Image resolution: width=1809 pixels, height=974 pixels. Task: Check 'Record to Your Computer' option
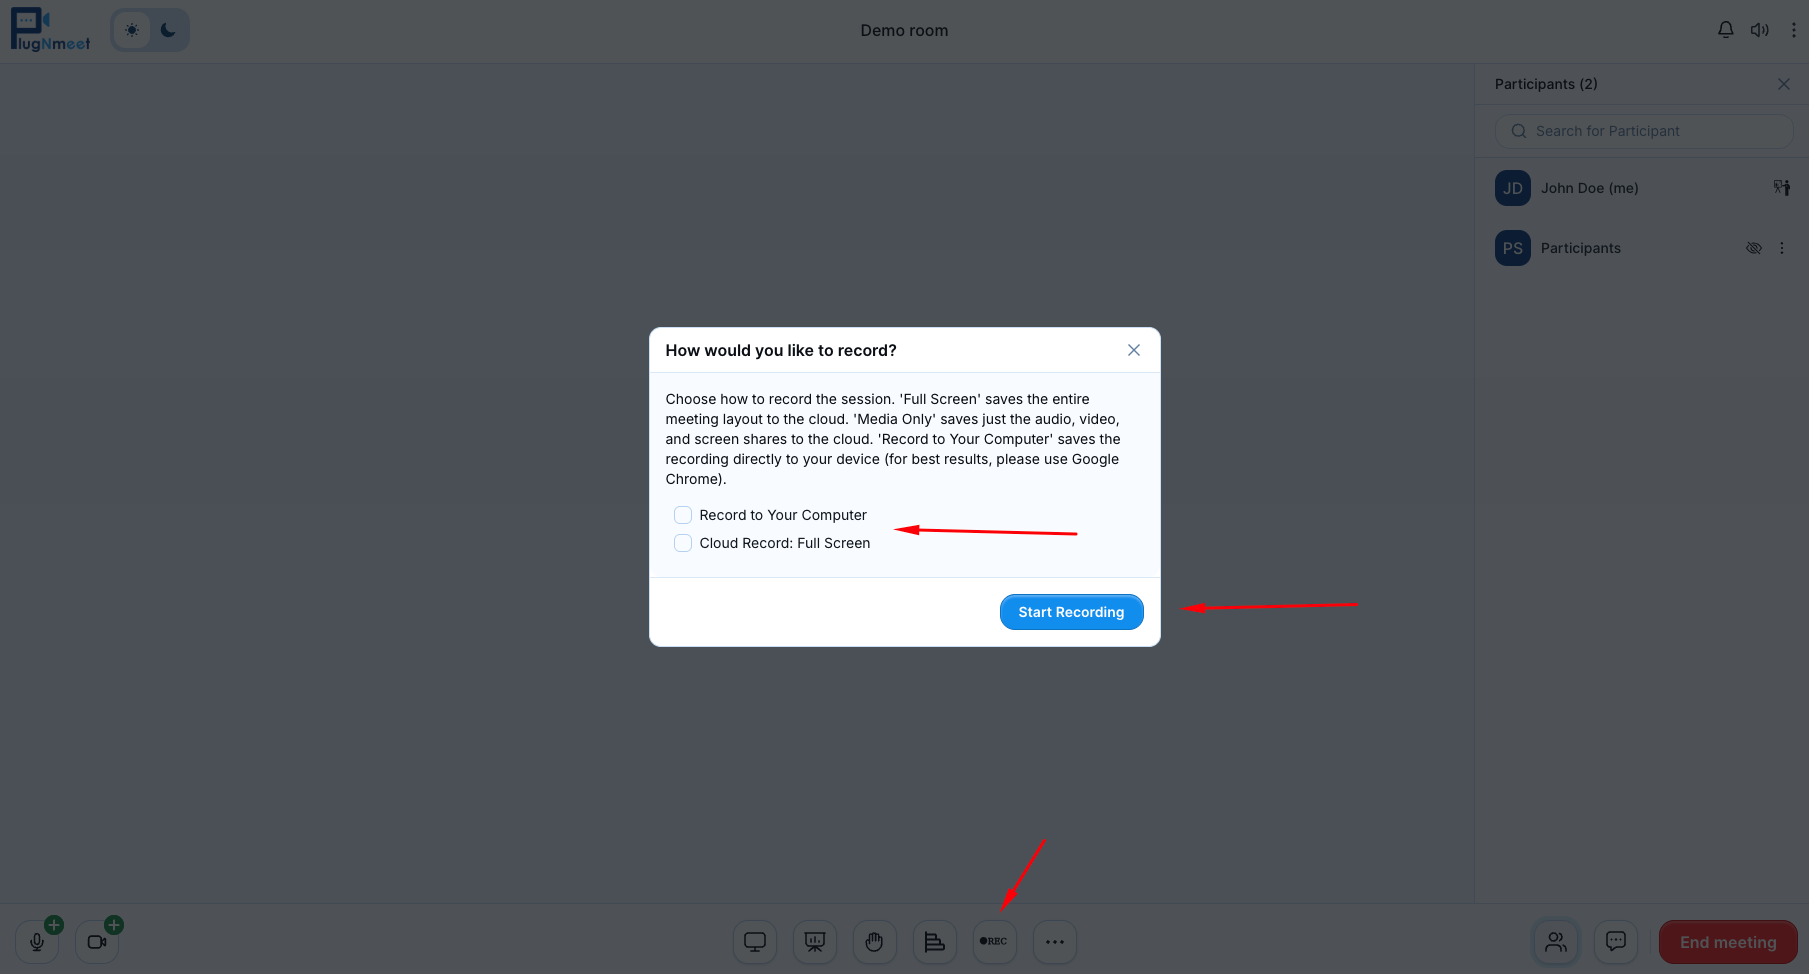click(x=683, y=515)
